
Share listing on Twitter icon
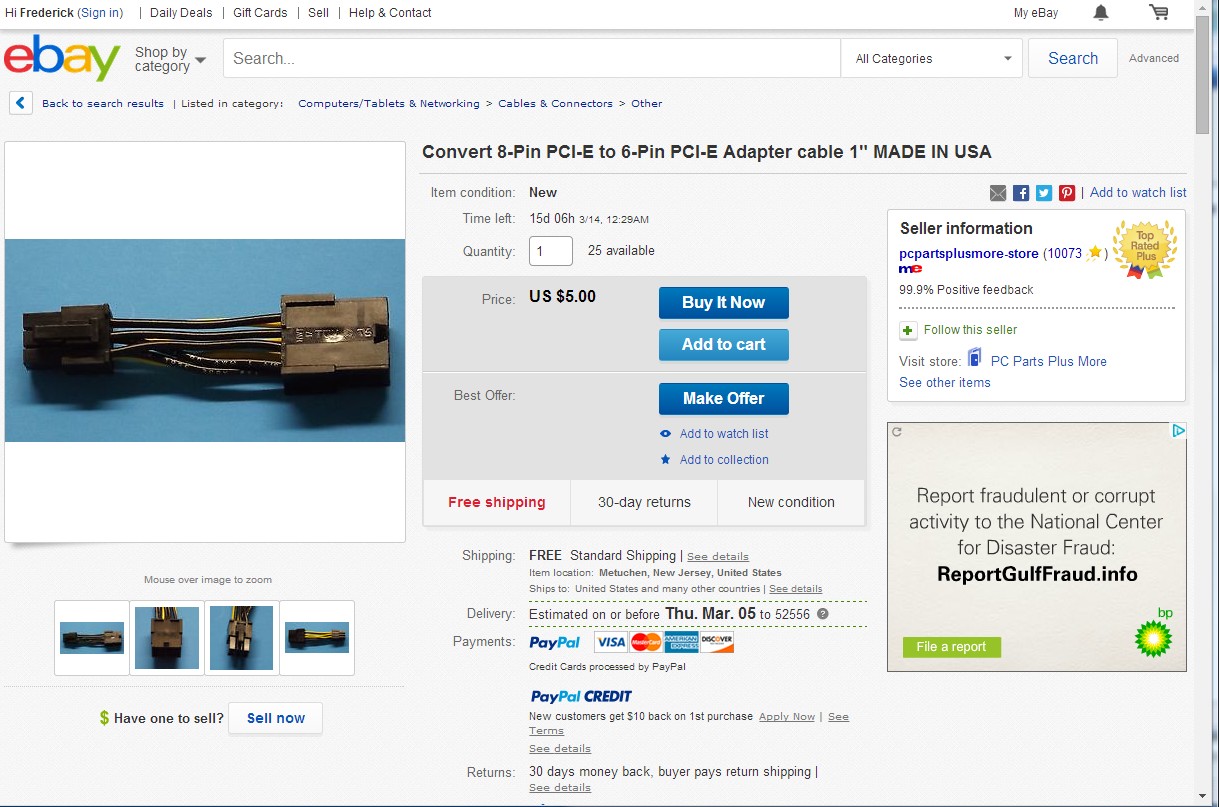[x=1044, y=193]
